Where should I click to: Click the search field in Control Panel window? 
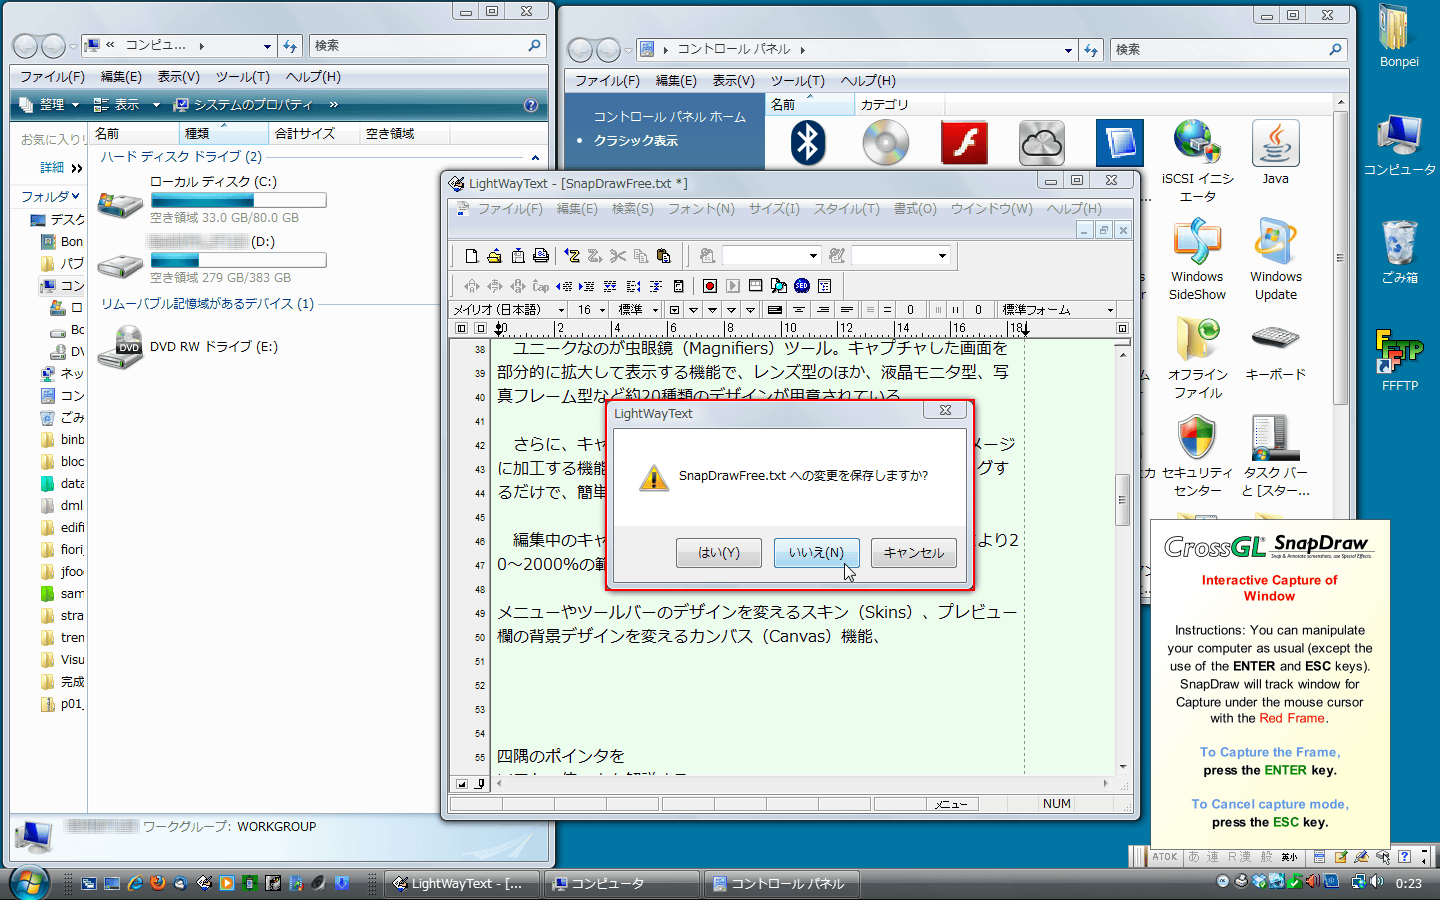tap(1228, 50)
